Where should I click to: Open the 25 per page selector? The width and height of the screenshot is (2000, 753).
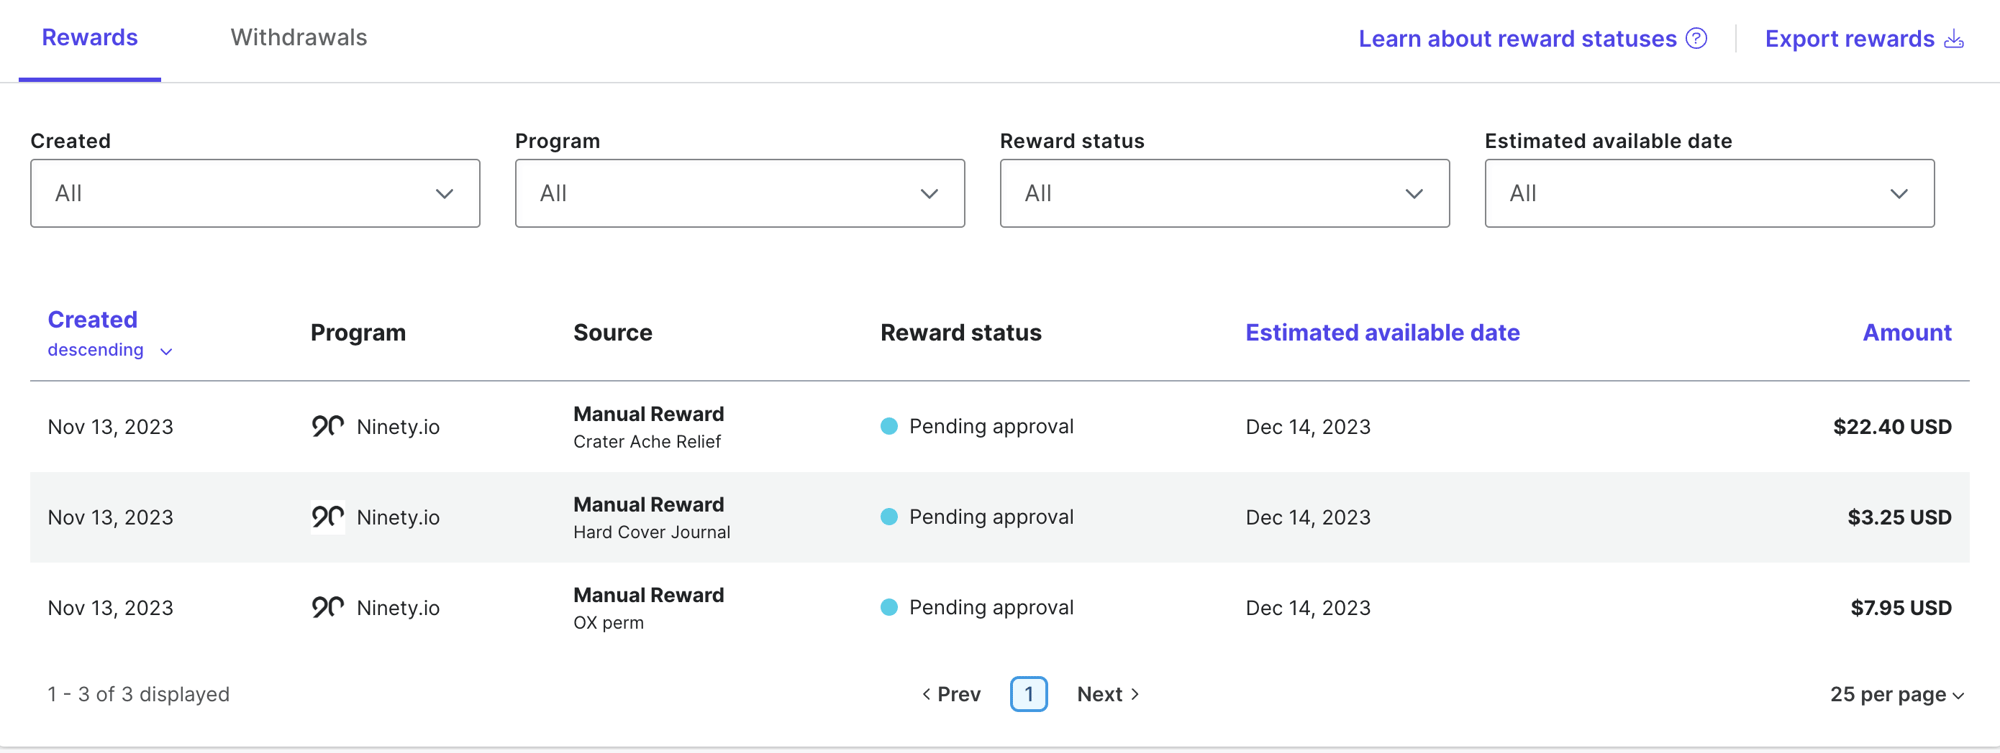pyautogui.click(x=1897, y=694)
